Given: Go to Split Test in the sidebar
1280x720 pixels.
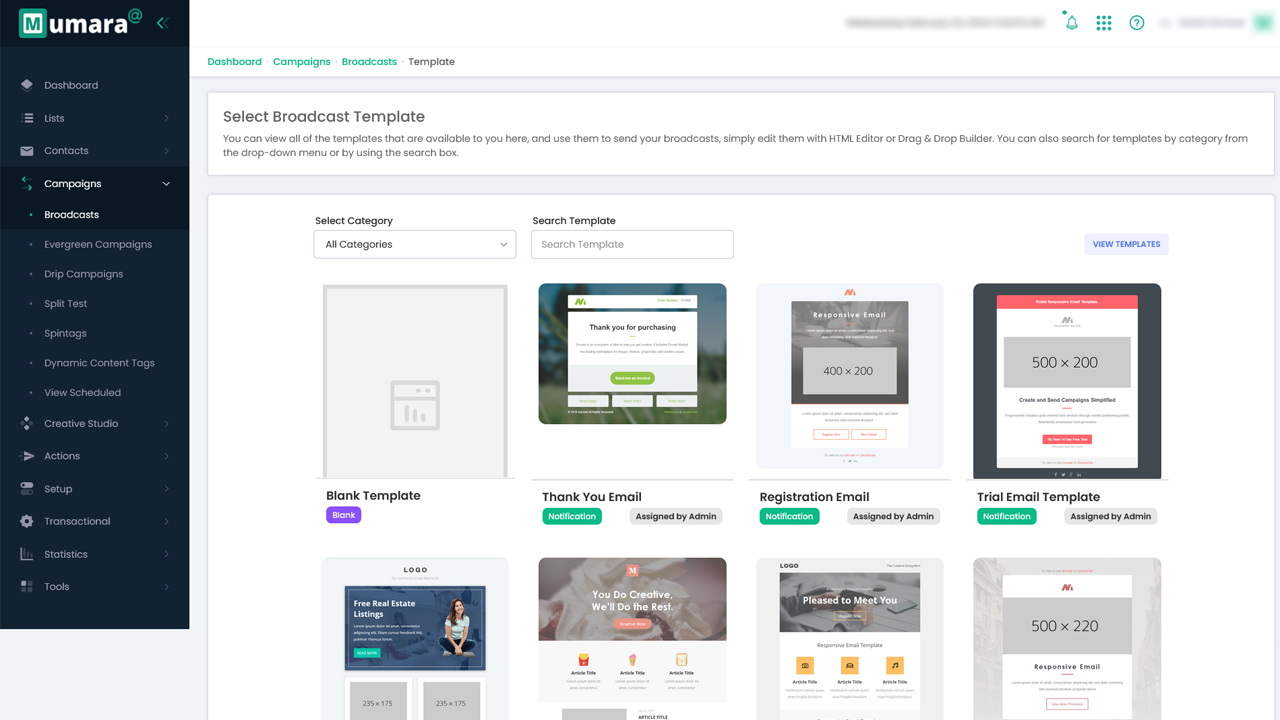Looking at the screenshot, I should pos(65,304).
